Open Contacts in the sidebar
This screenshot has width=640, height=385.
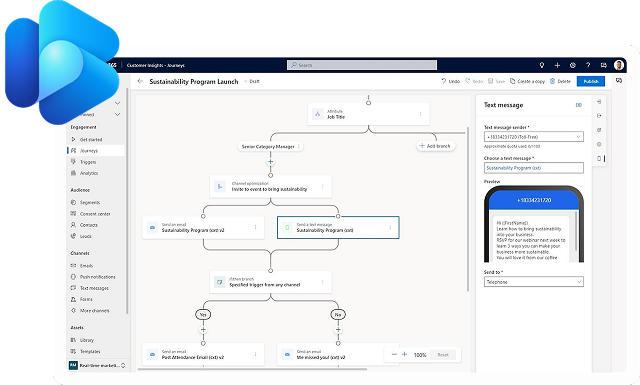(x=89, y=225)
